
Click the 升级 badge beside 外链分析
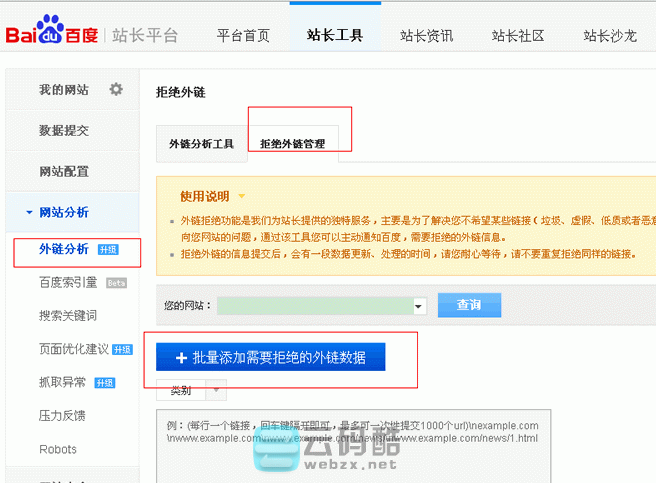[108, 250]
